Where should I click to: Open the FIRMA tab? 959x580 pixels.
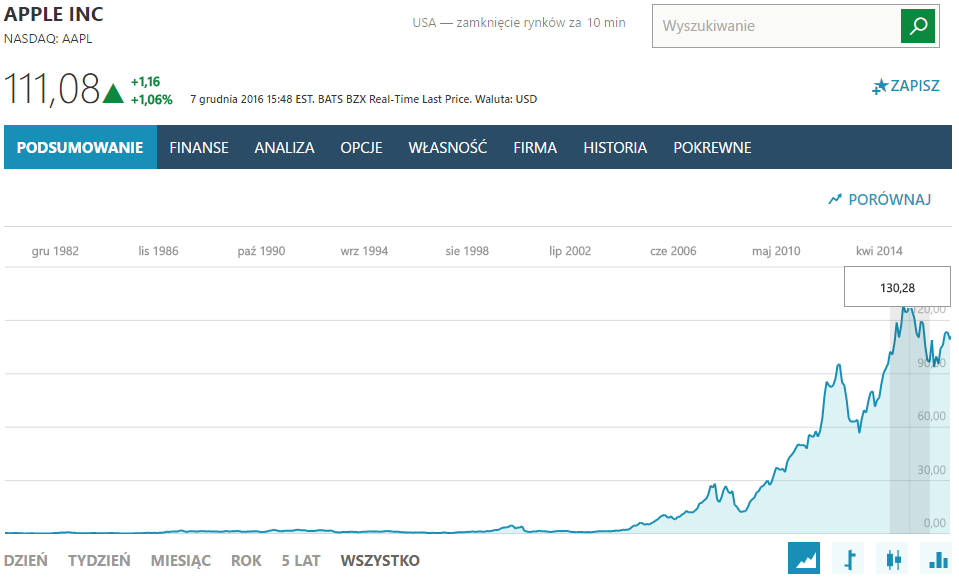click(535, 147)
